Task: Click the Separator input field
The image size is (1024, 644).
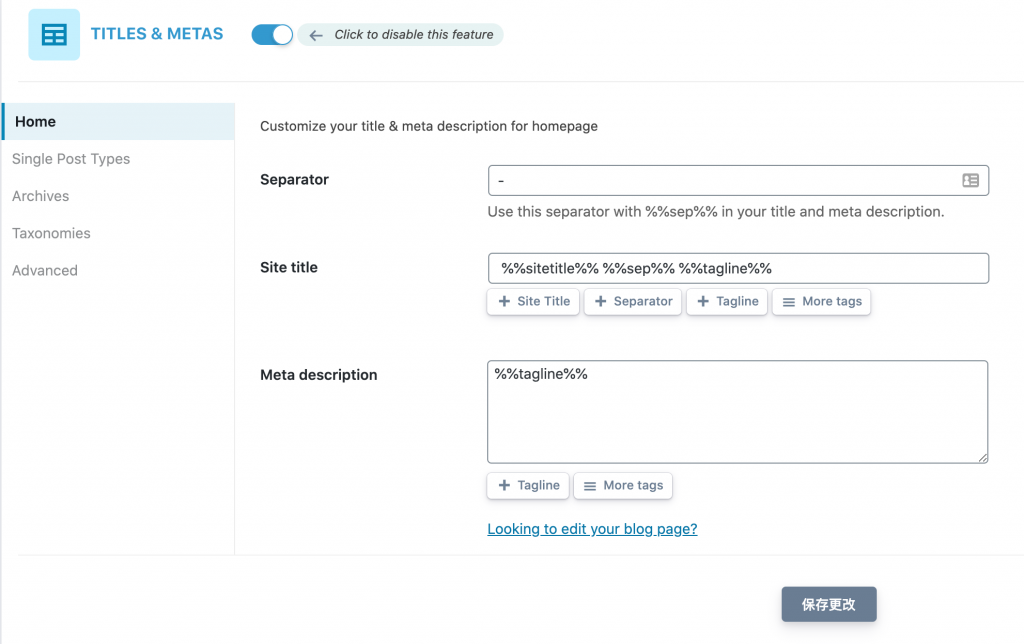Action: [720, 180]
